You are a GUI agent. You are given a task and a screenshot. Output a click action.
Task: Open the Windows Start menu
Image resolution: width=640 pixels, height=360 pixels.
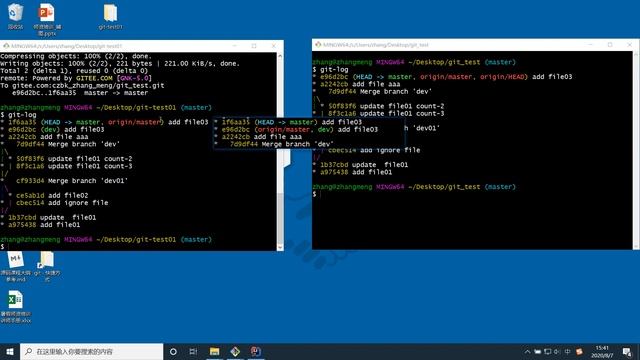(x=10, y=351)
